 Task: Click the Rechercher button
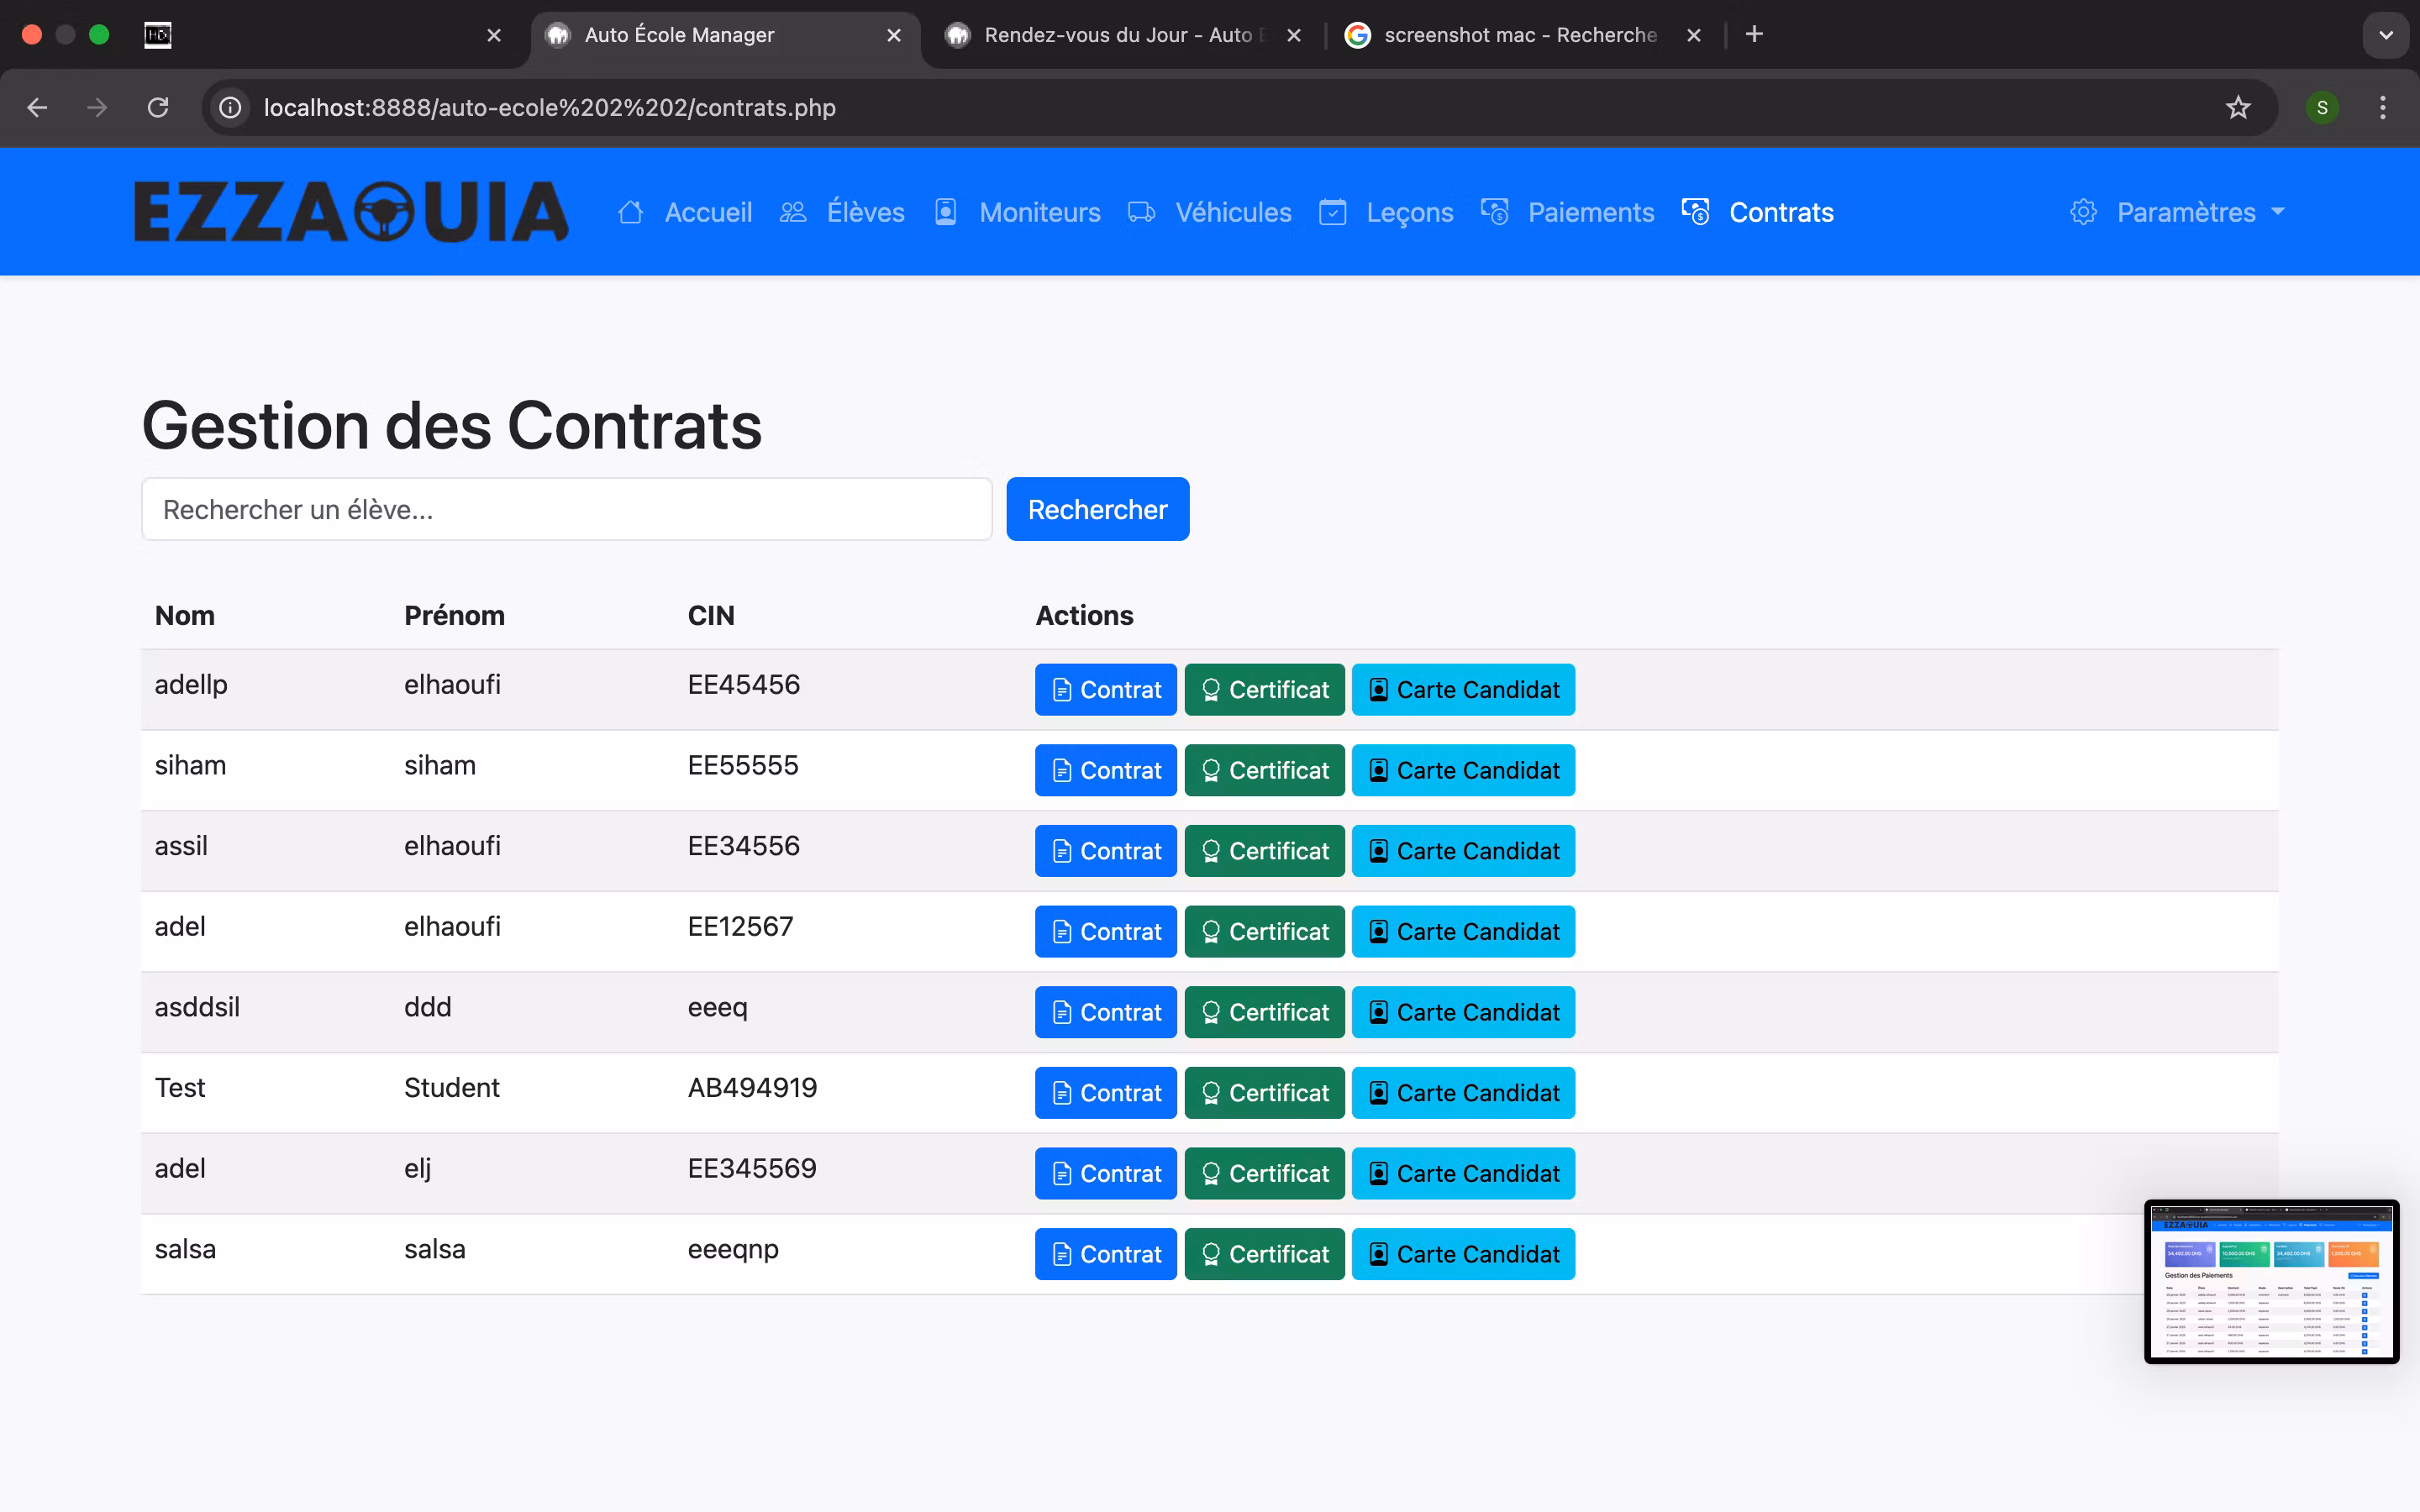click(x=1097, y=509)
